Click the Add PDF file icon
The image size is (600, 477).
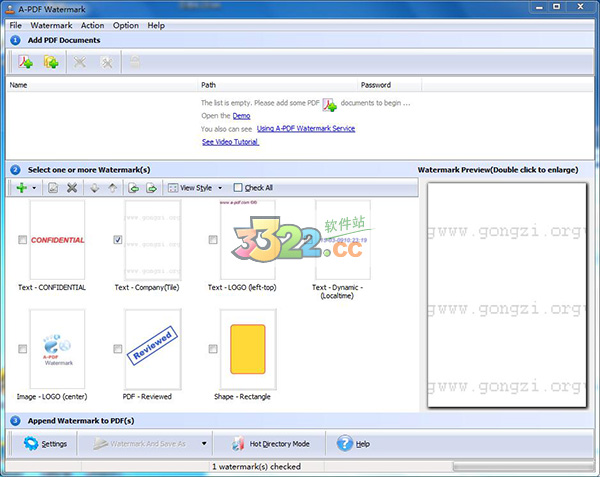point(26,62)
